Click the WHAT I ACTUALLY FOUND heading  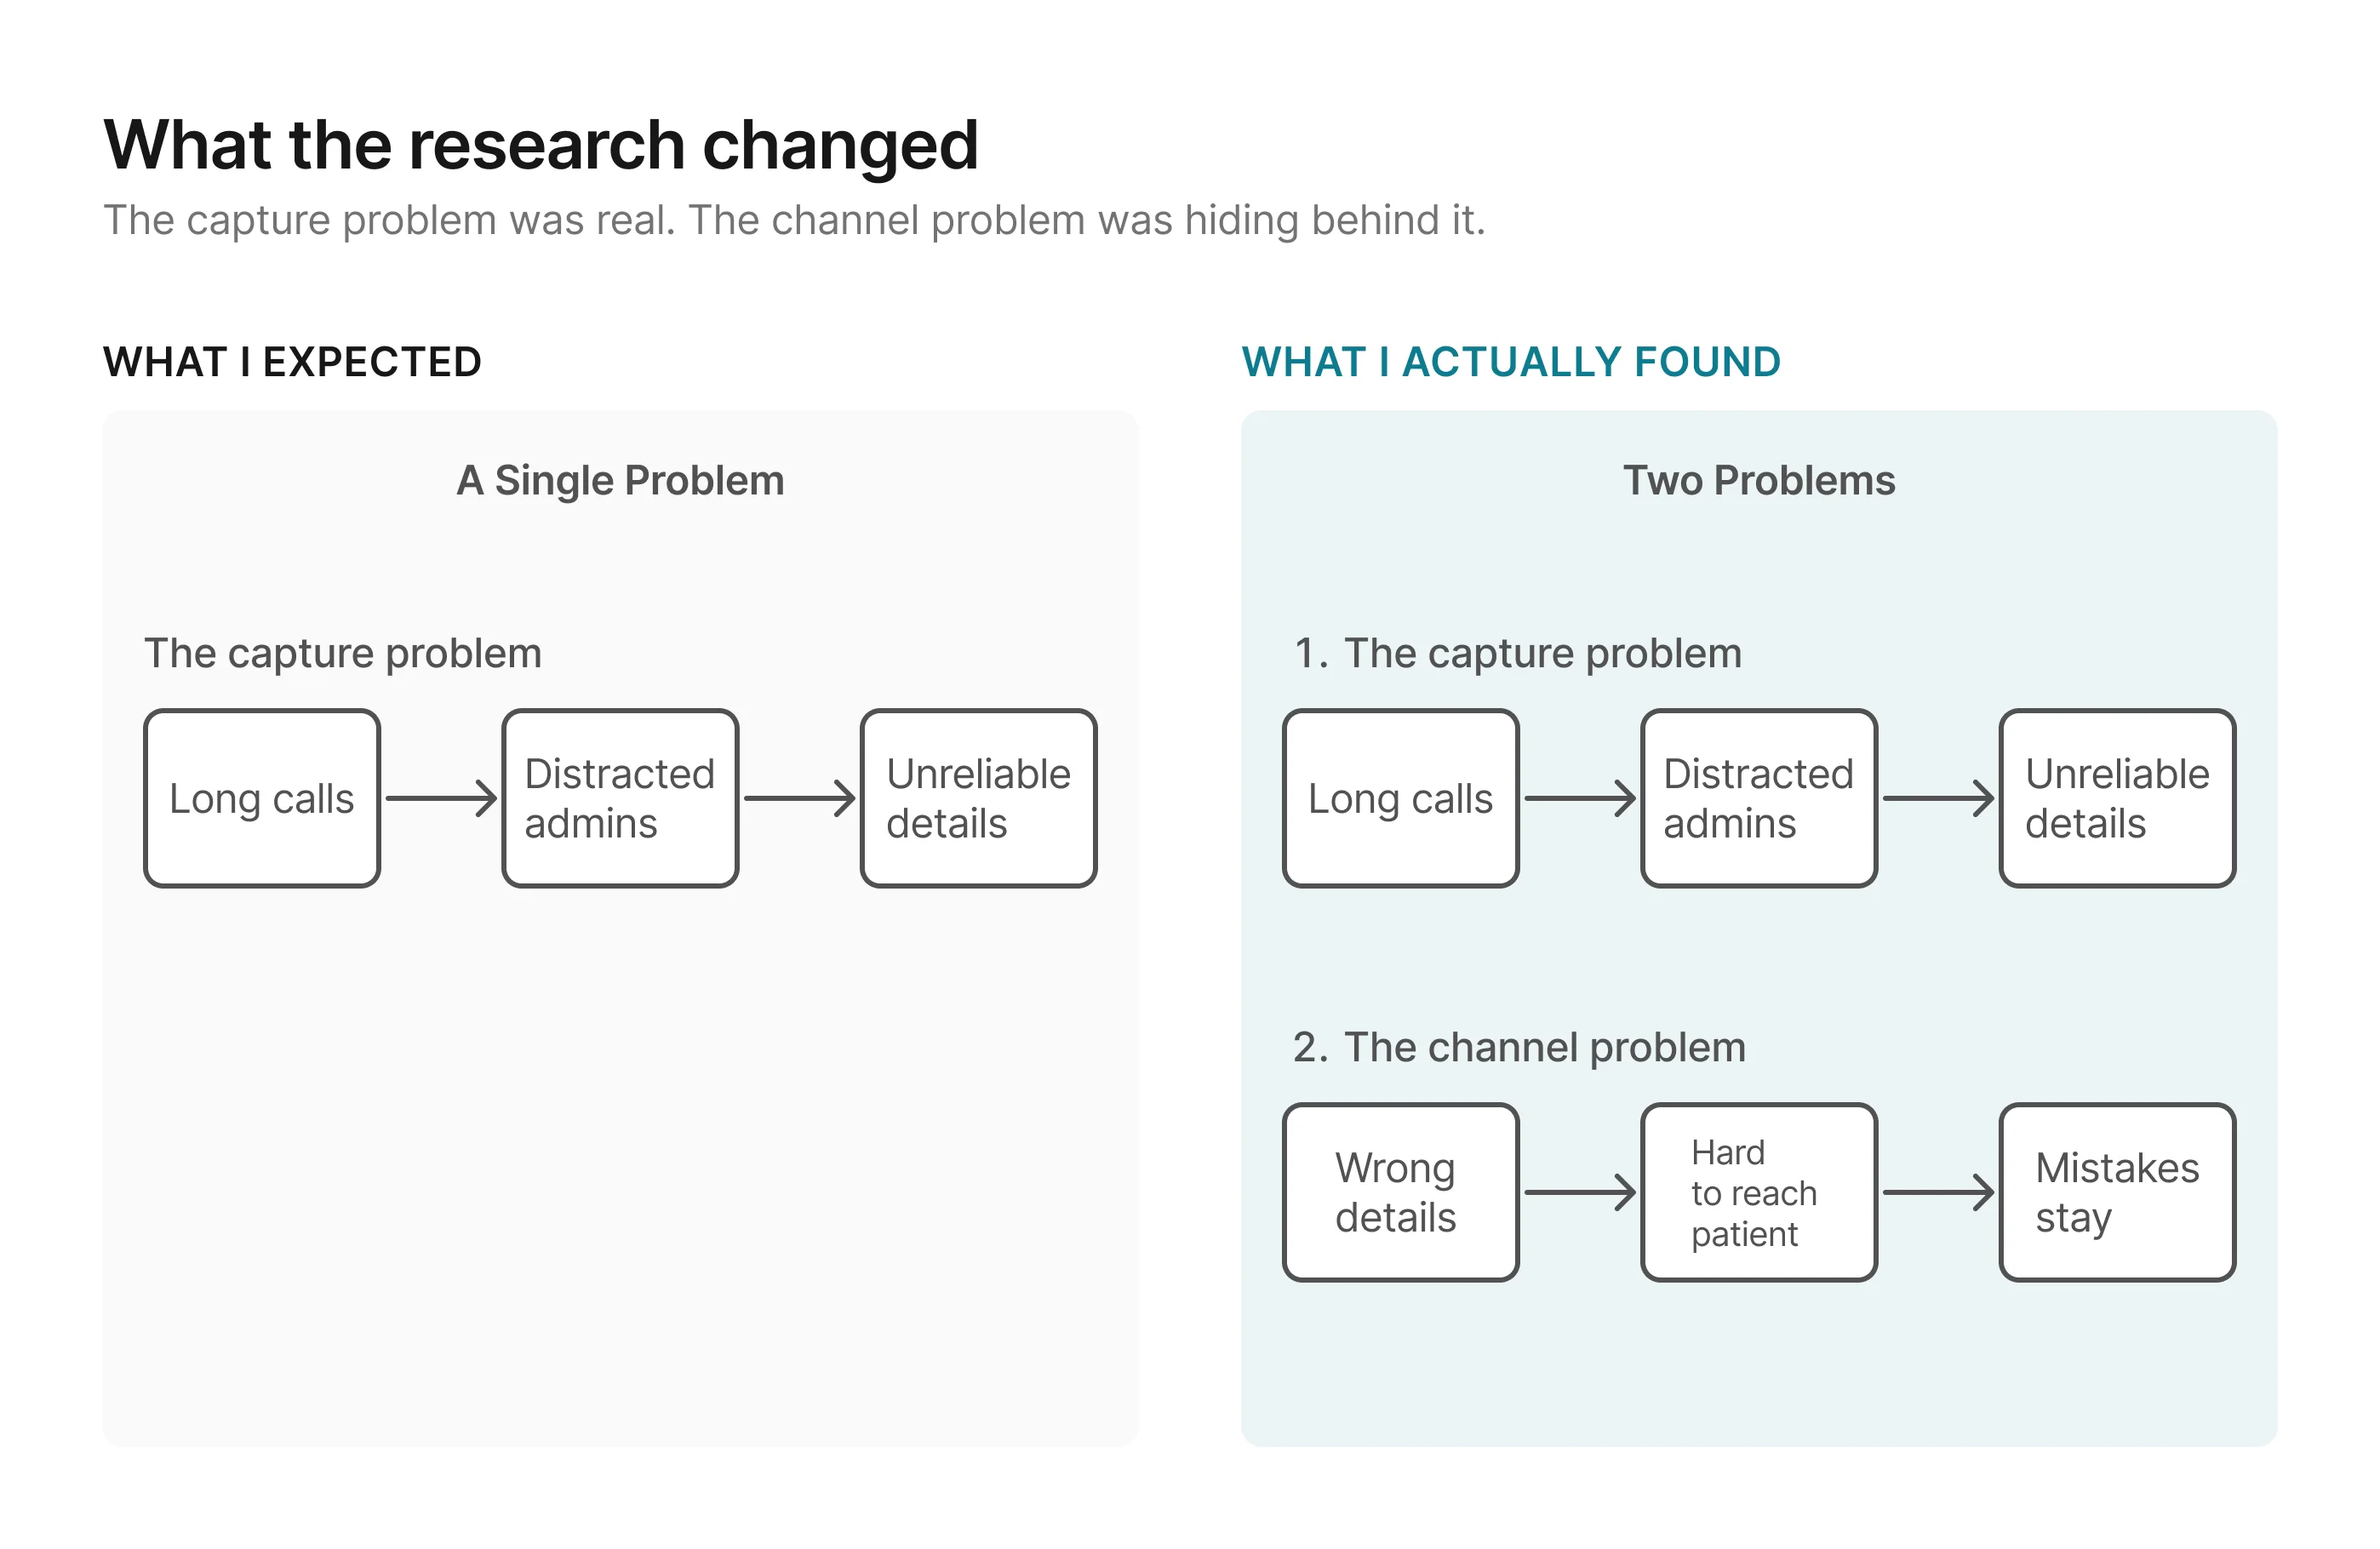click(x=1510, y=362)
